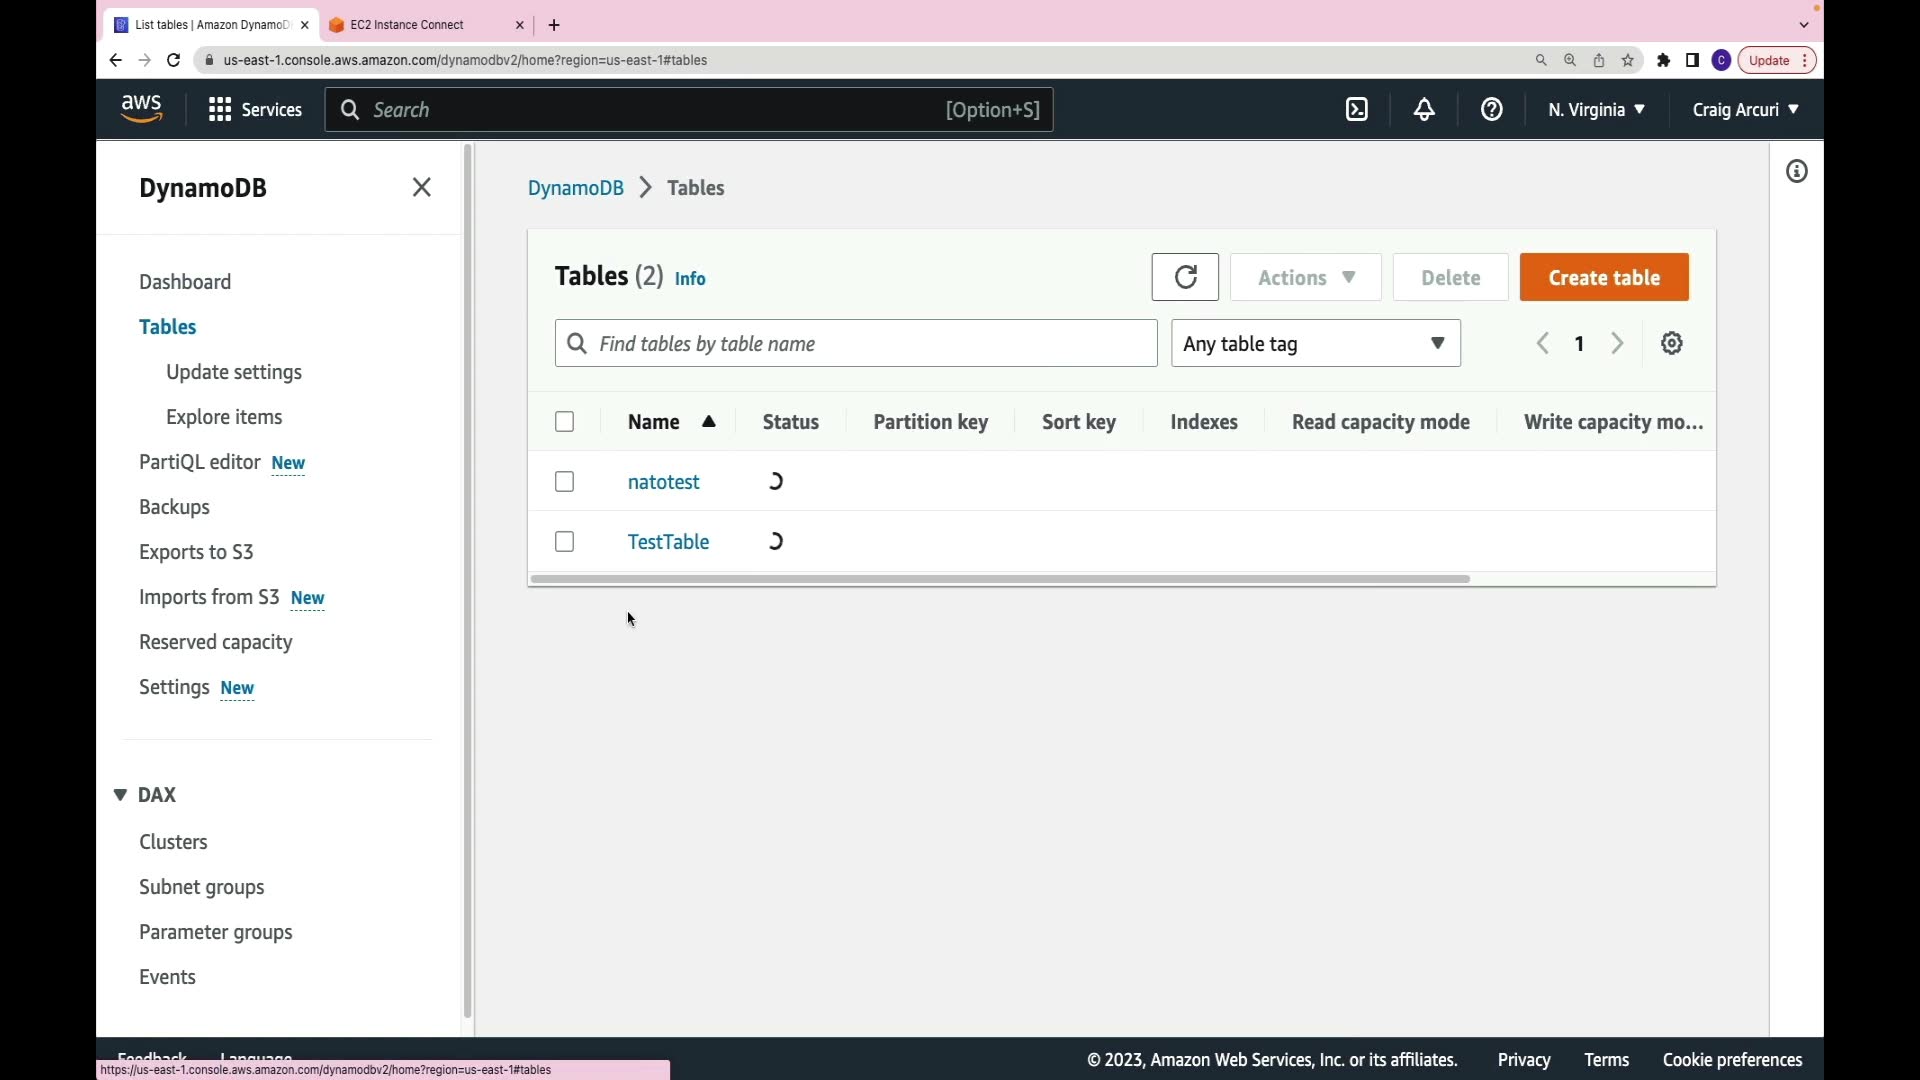
Task: Open the notifications bell
Action: [x=1424, y=110]
